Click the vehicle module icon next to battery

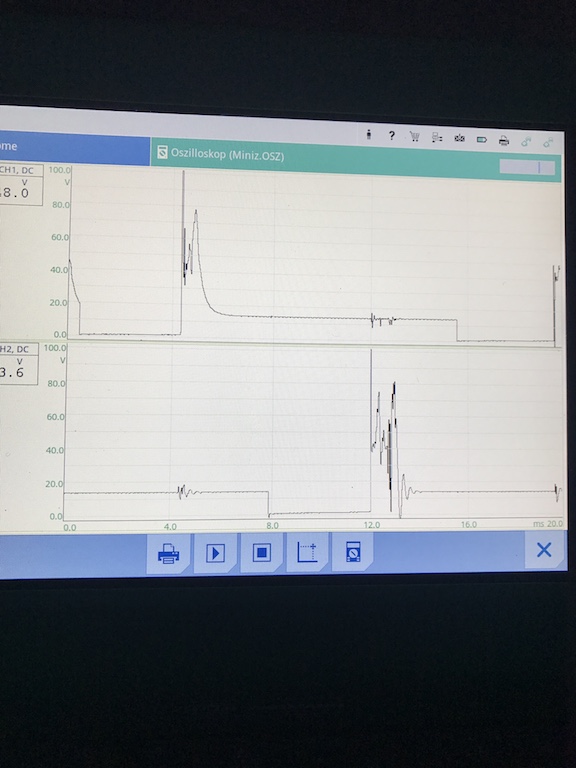(459, 139)
